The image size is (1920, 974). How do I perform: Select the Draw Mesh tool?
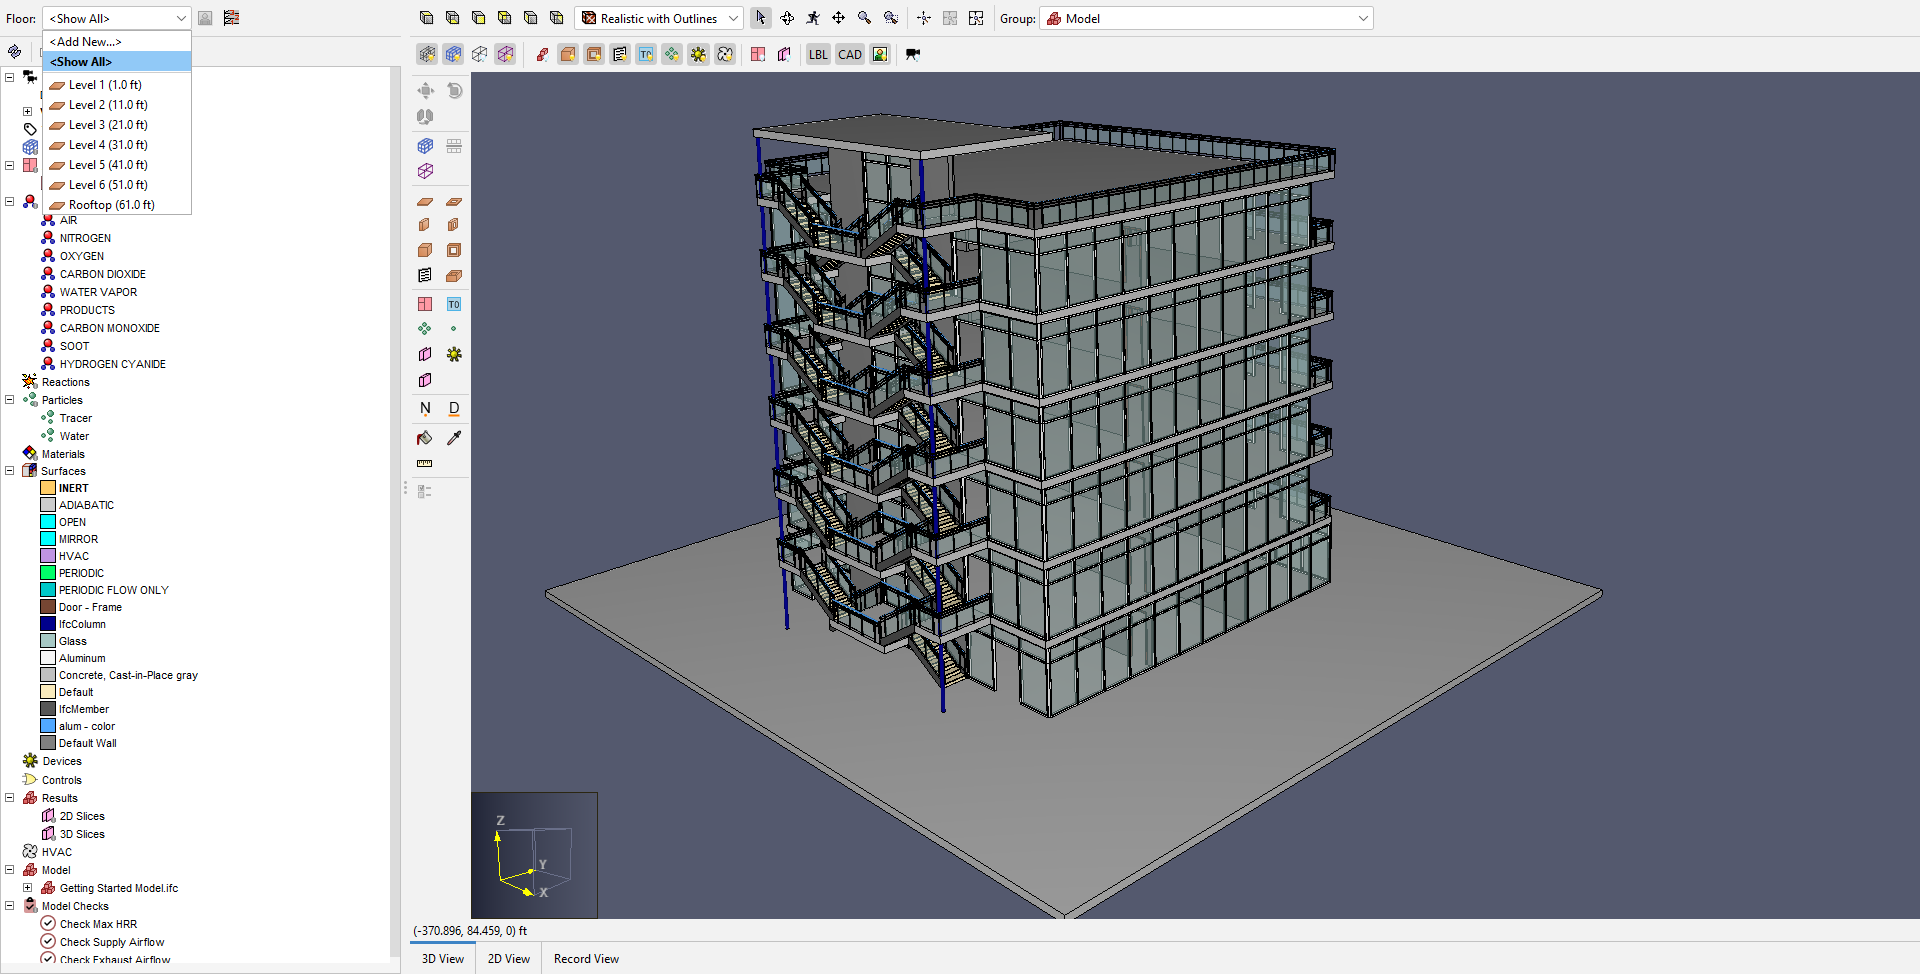tap(425, 146)
